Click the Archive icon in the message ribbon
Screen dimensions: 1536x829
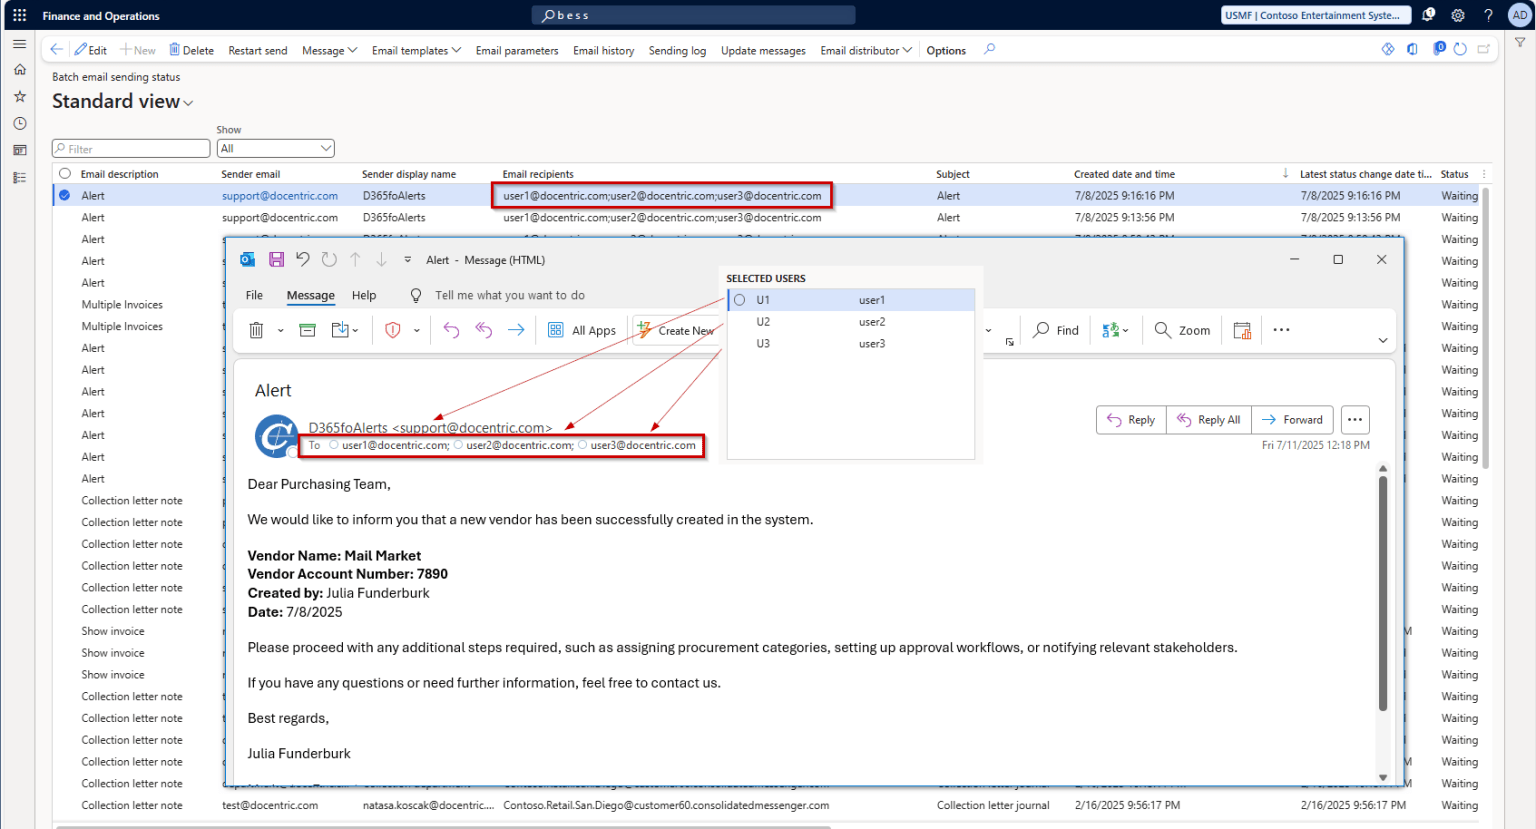click(x=307, y=330)
